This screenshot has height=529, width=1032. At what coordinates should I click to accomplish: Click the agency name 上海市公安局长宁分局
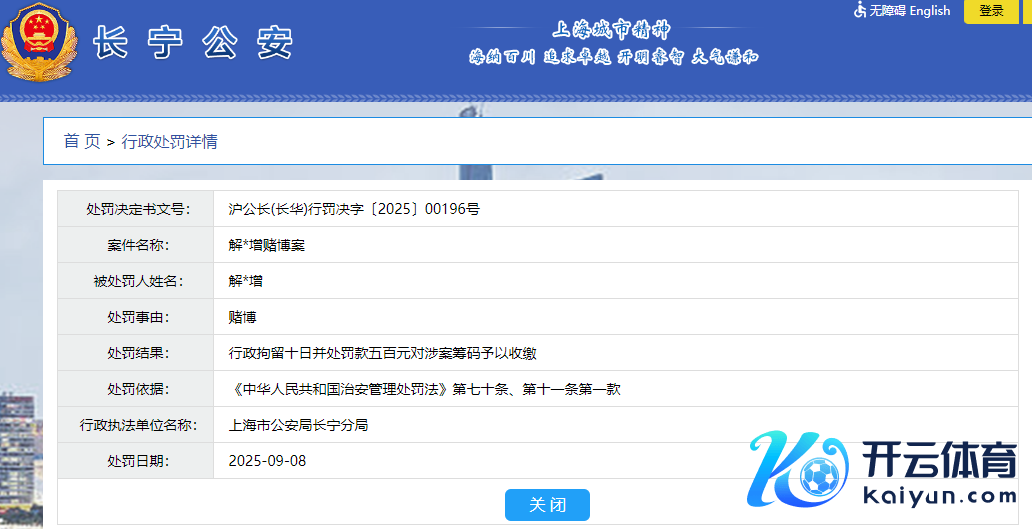point(298,425)
